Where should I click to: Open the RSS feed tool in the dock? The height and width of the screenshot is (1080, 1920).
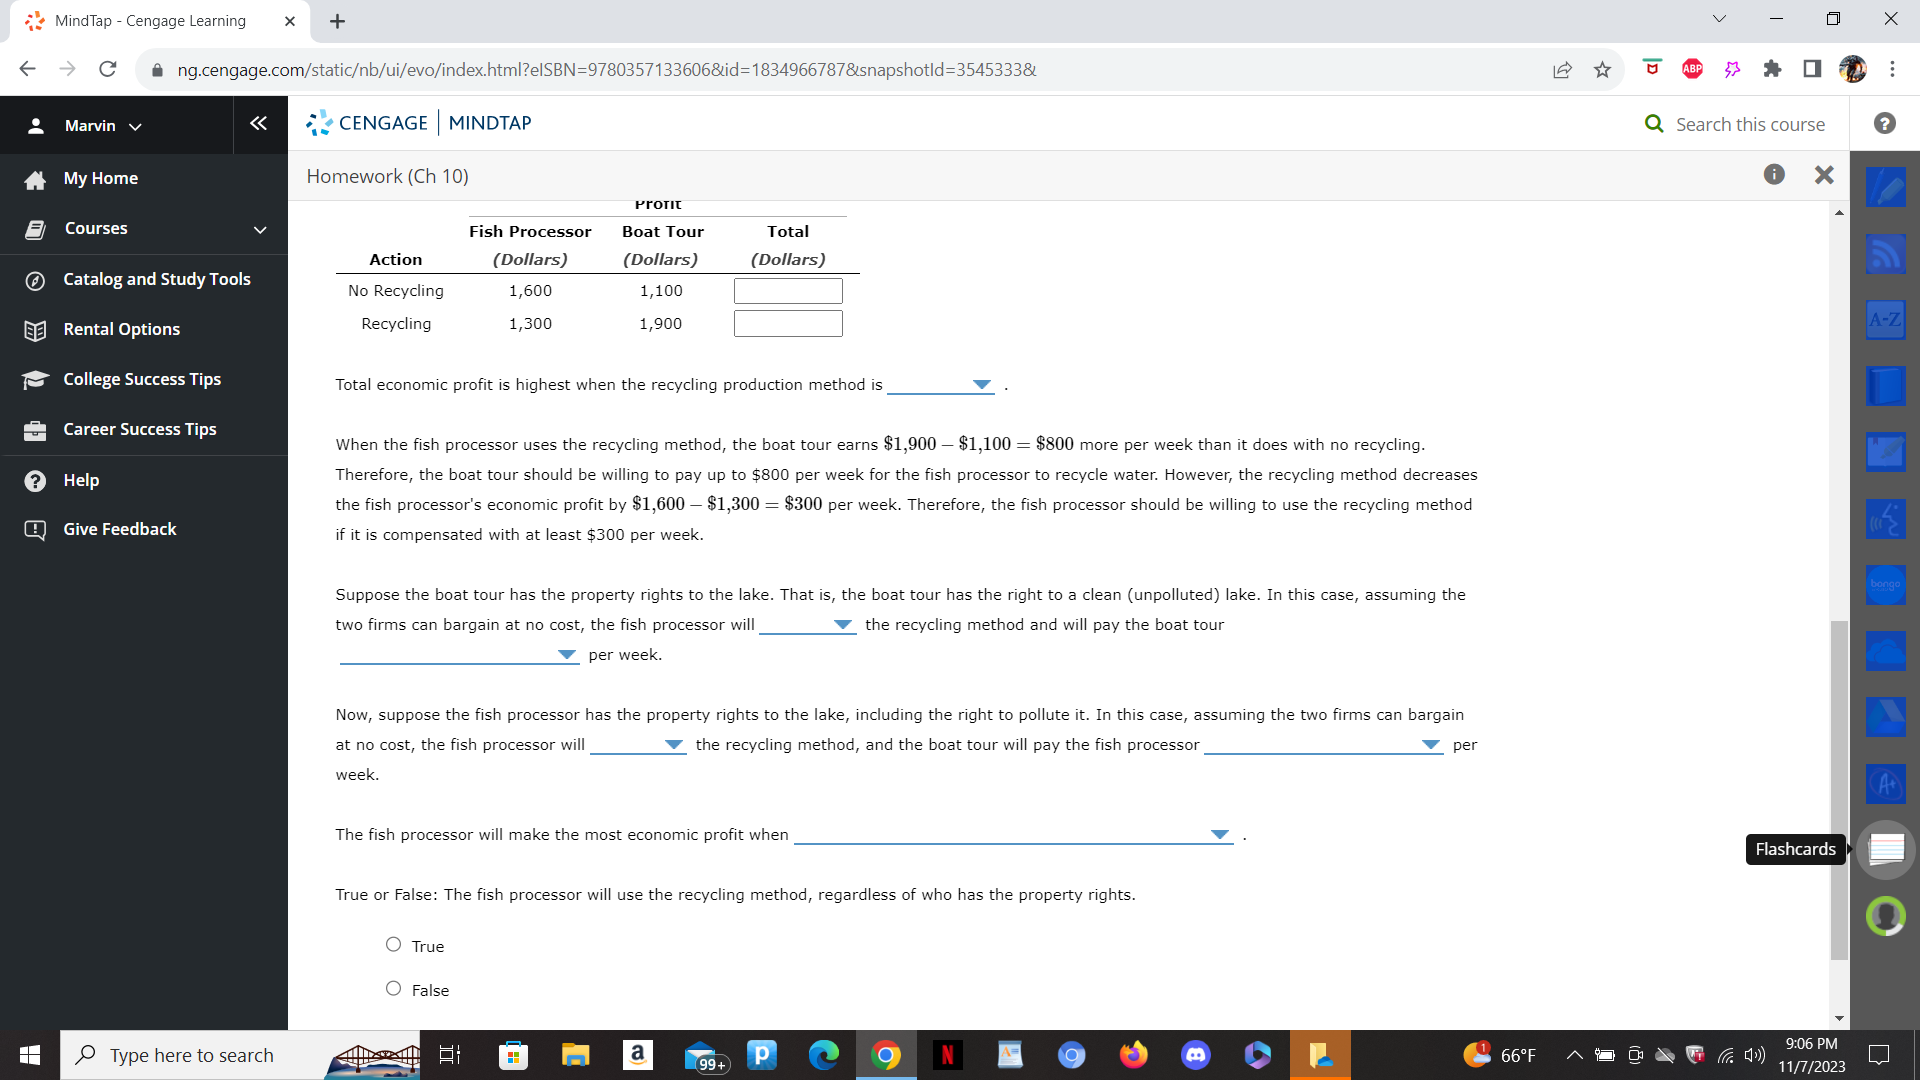click(x=1886, y=254)
